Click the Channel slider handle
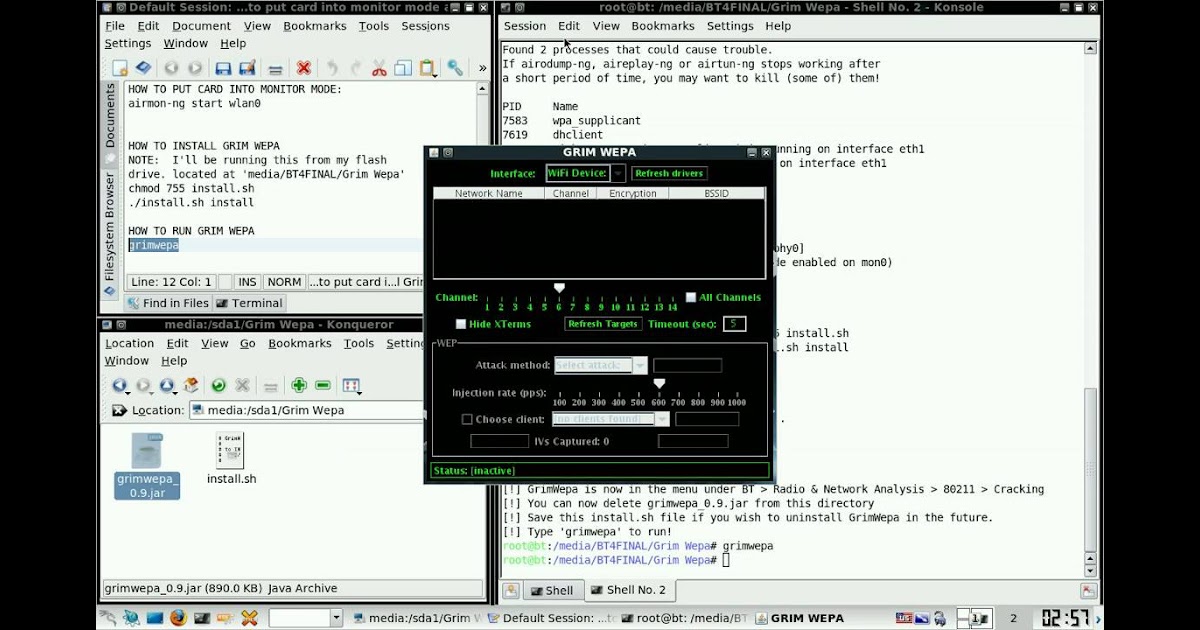Screen dimensions: 1200x630 coord(560,288)
